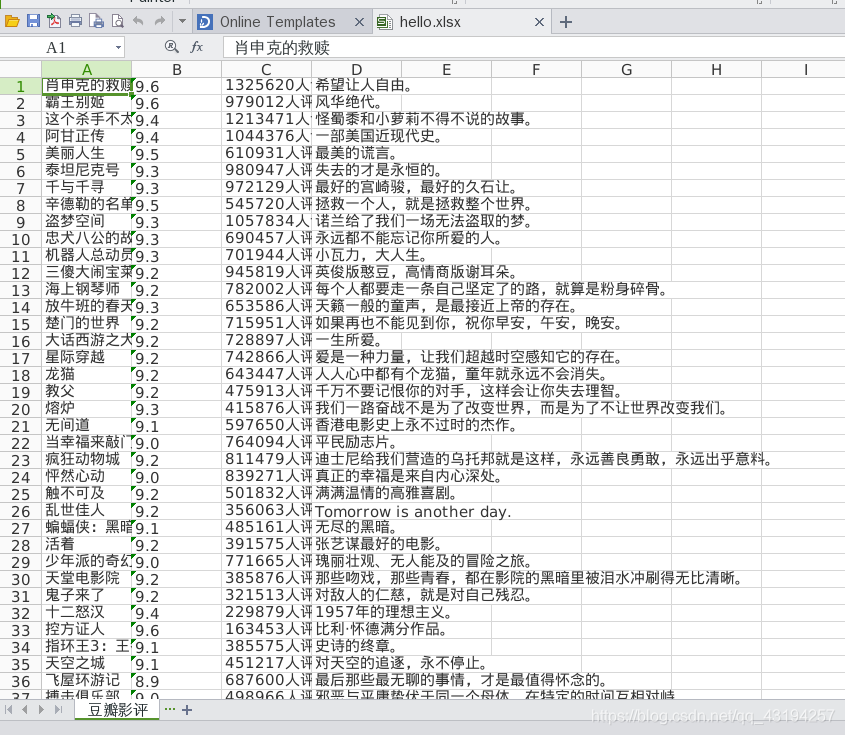845x735 pixels.
Task: Select cell 海上钢琴师
Action: pyautogui.click(x=87, y=290)
